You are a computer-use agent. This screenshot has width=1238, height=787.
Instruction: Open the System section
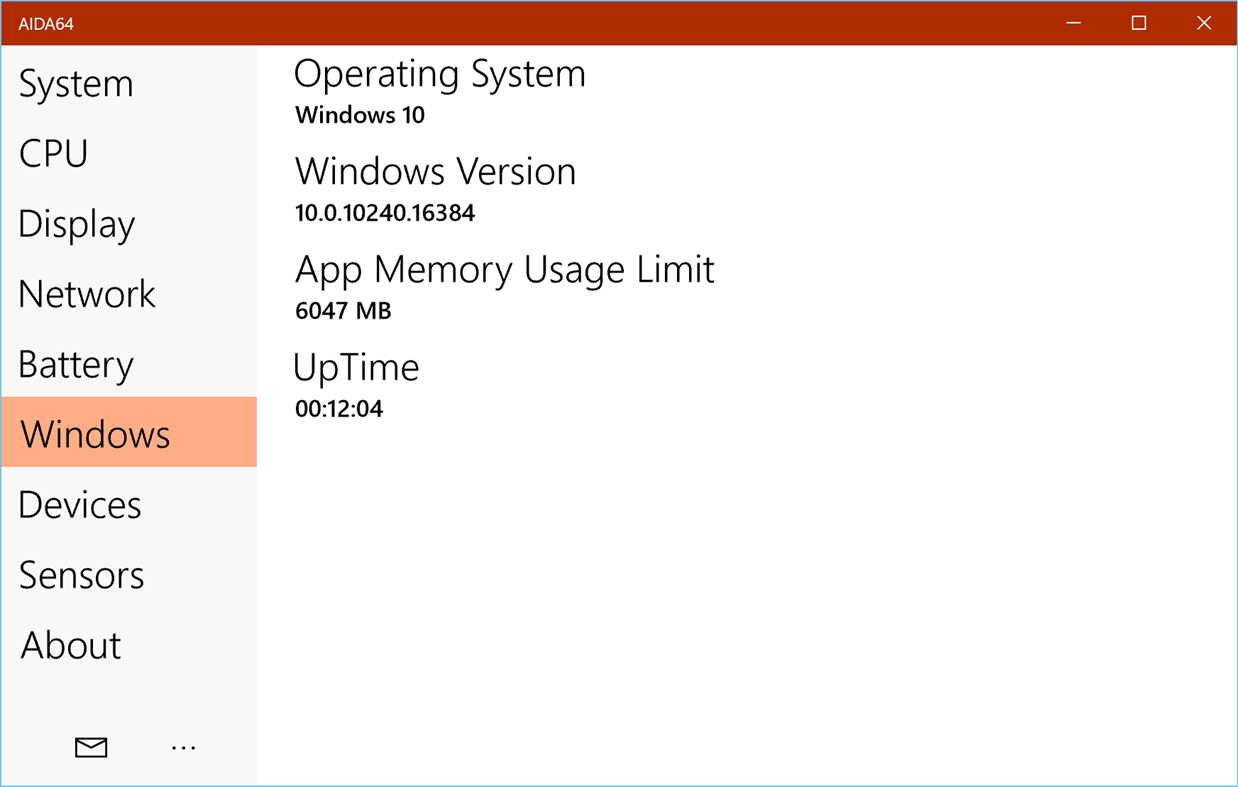point(76,84)
